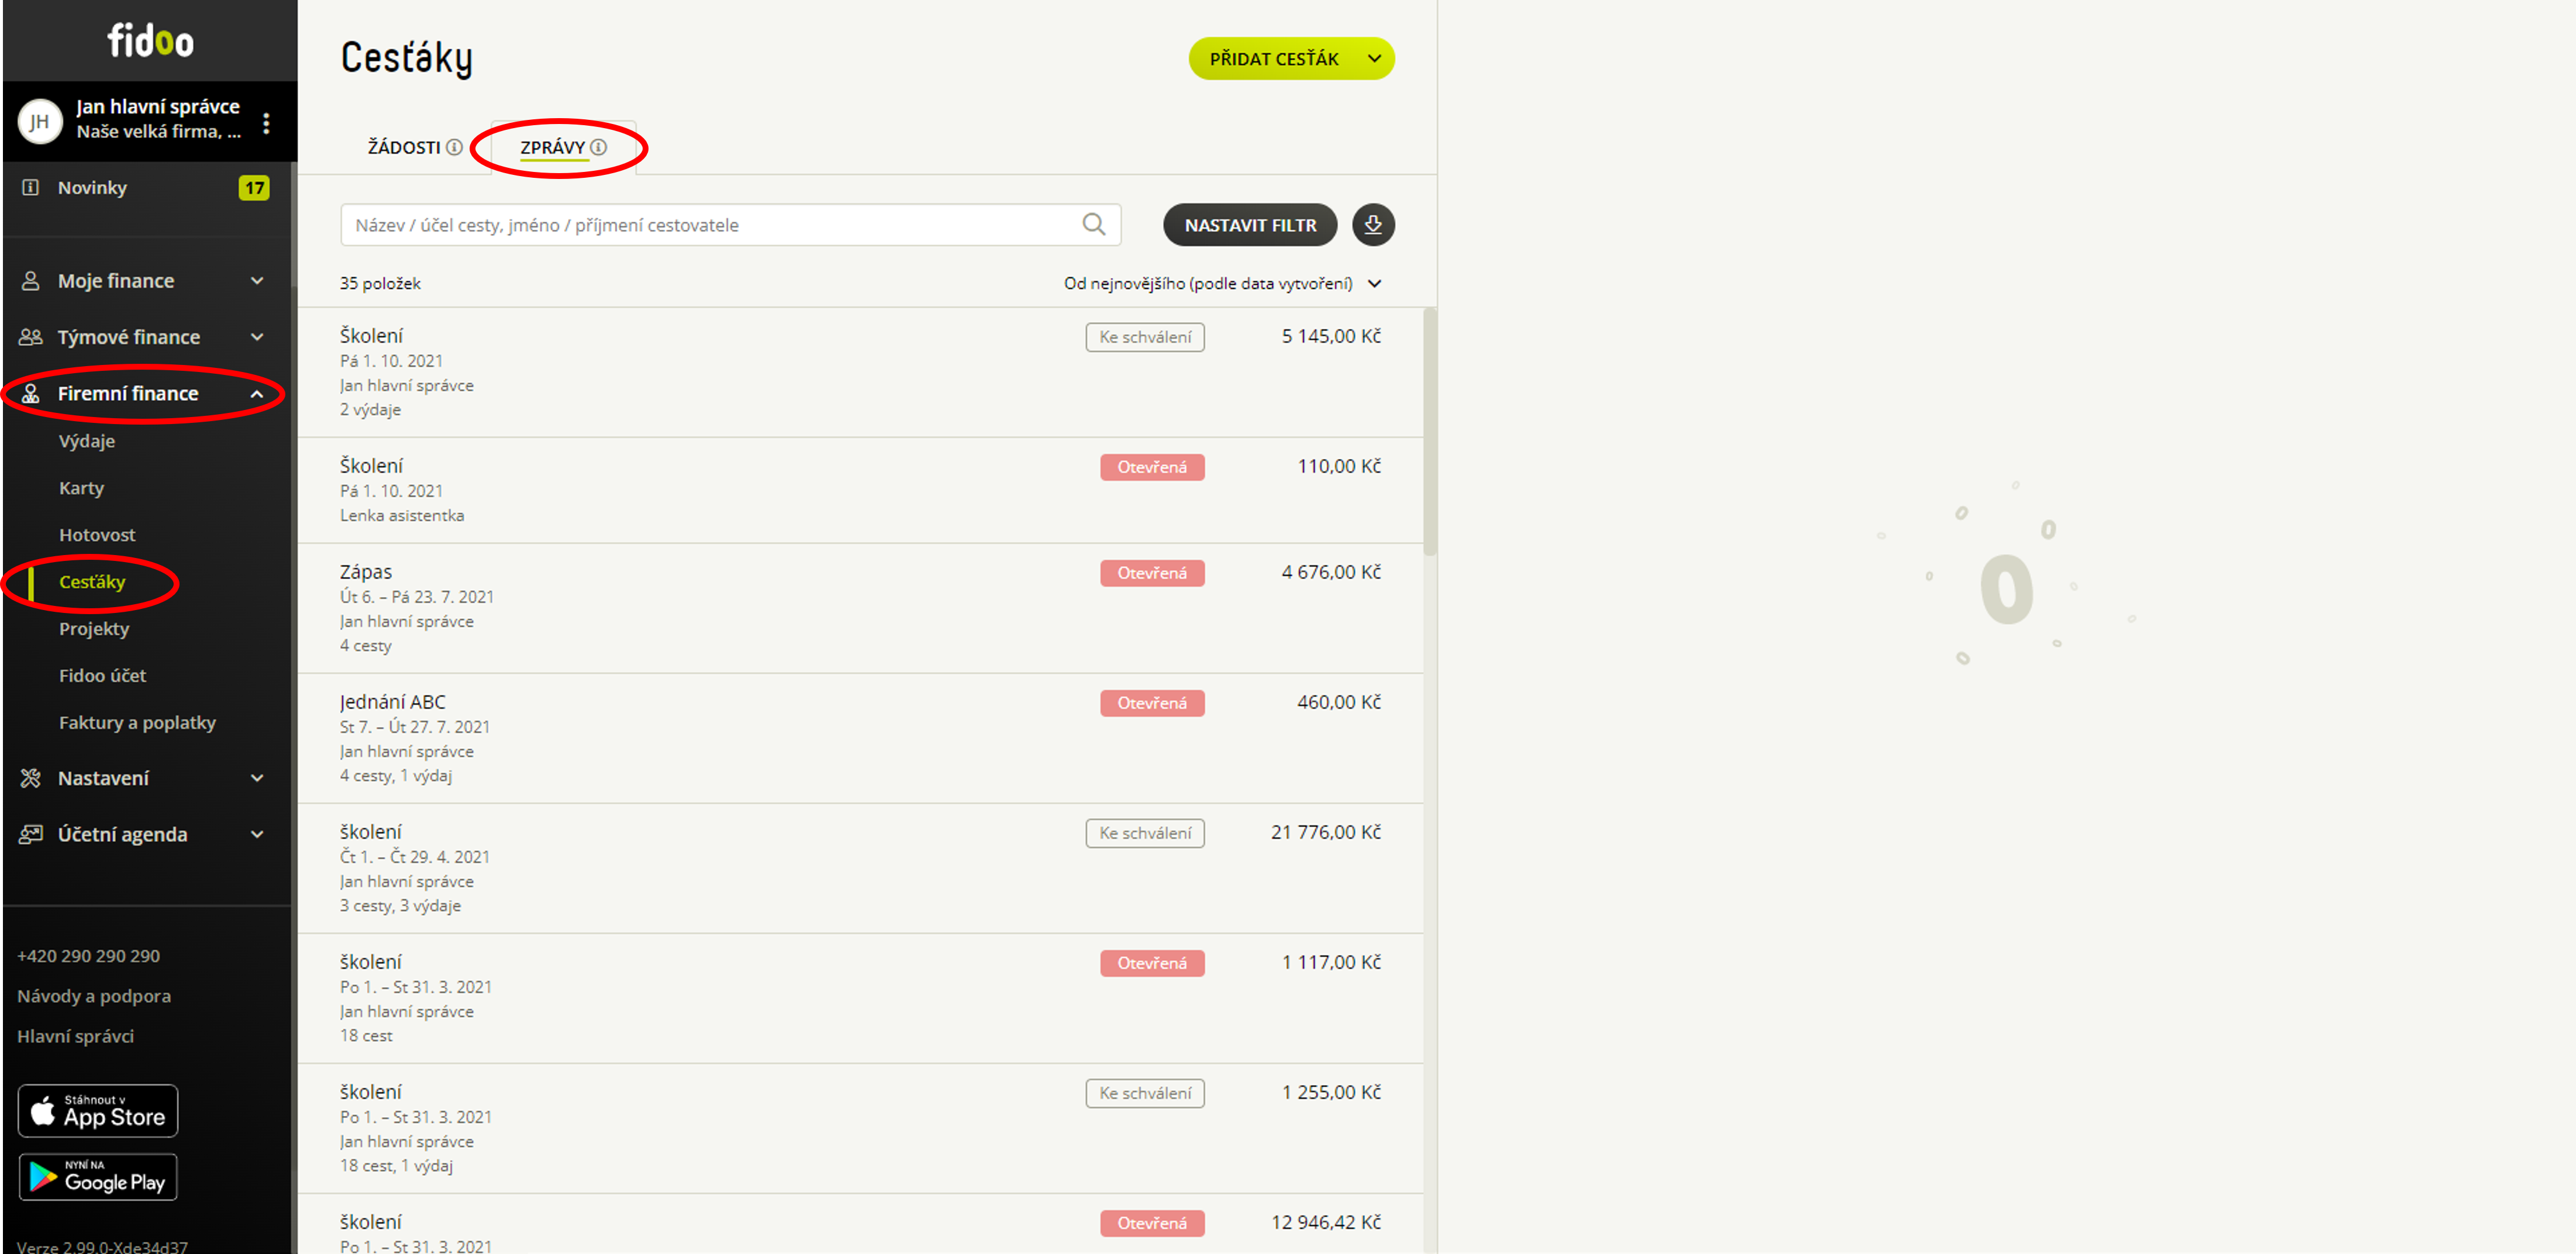
Task: Open the školení report for 12 946,42 Kč
Action: pos(860,1224)
